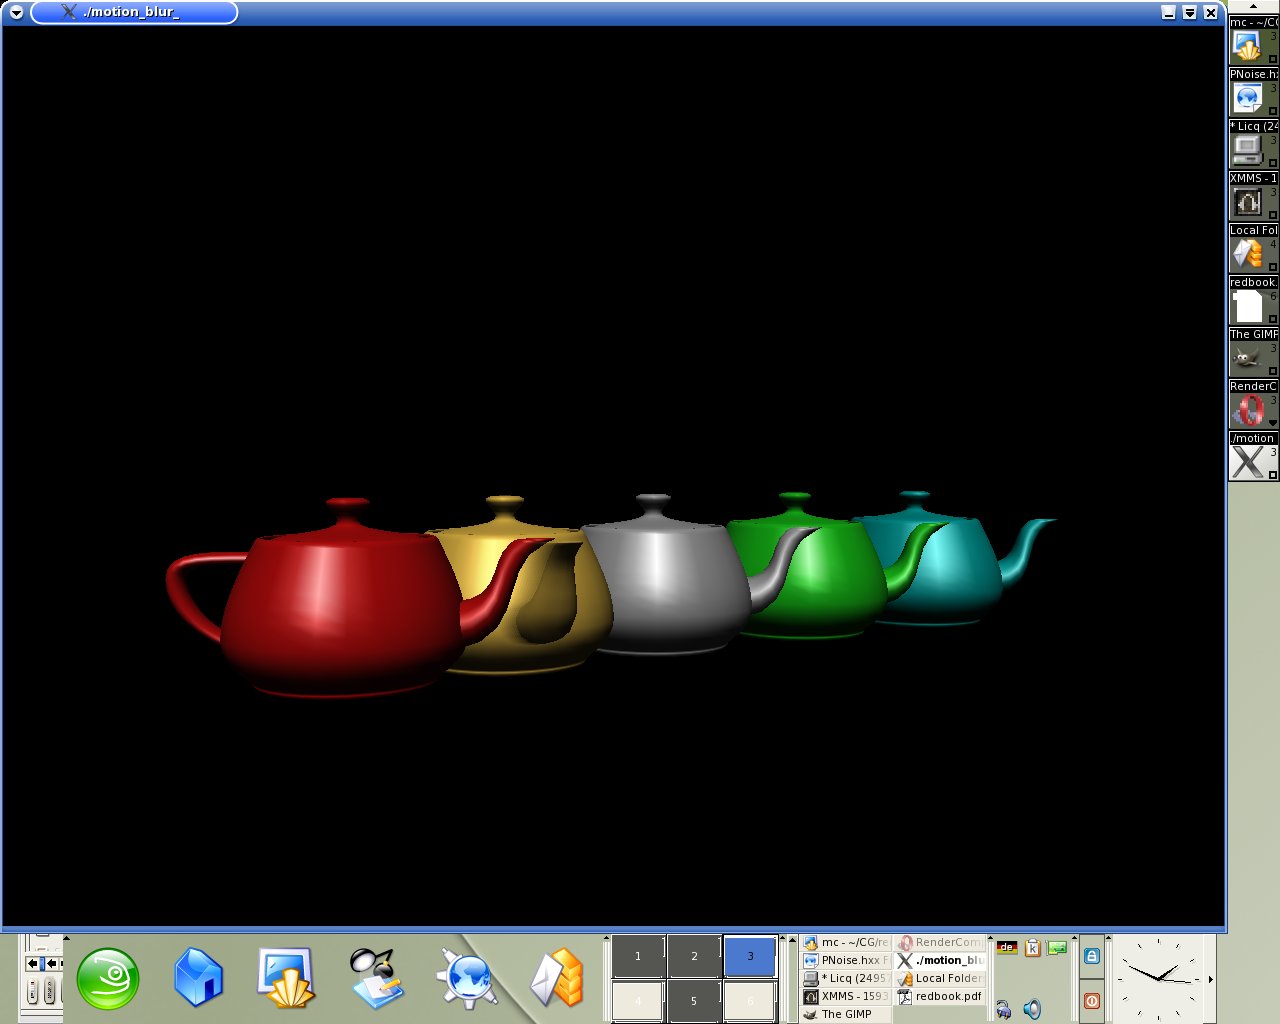The width and height of the screenshot is (1280, 1024).
Task: Switch to virtual desktop 1
Action: click(638, 956)
